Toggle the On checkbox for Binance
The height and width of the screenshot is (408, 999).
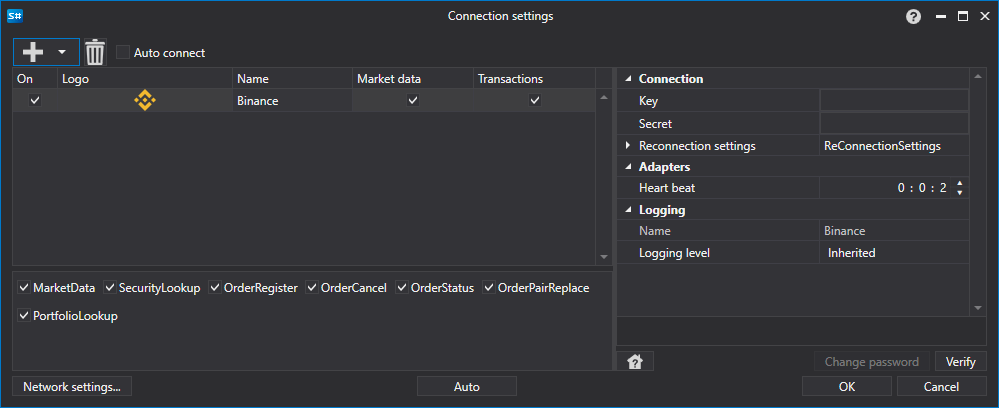[x=35, y=100]
